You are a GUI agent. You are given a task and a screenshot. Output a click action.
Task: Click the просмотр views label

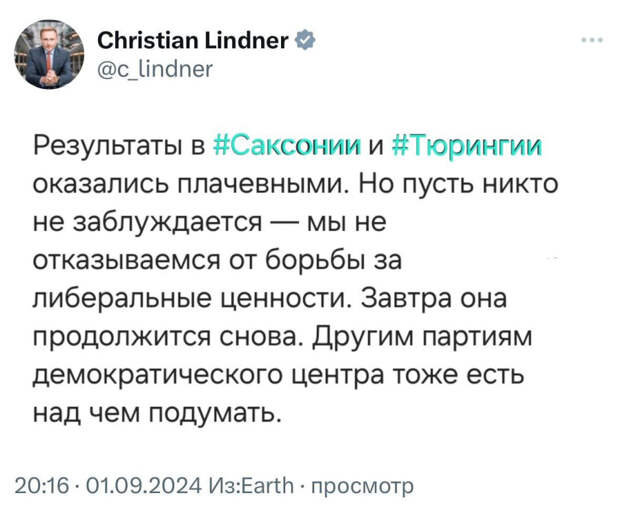coord(362,486)
